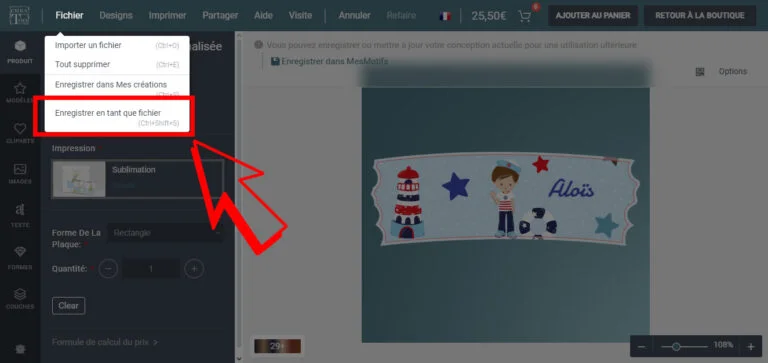Image resolution: width=768 pixels, height=363 pixels.
Task: Expand the Formule de calcul du prix
Action: tap(105, 342)
